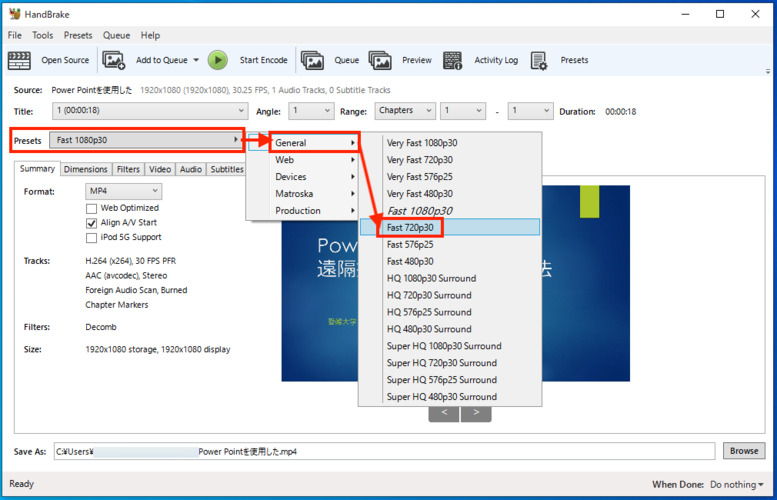Open the When Done dropdown
This screenshot has height=500, width=777.
click(736, 484)
